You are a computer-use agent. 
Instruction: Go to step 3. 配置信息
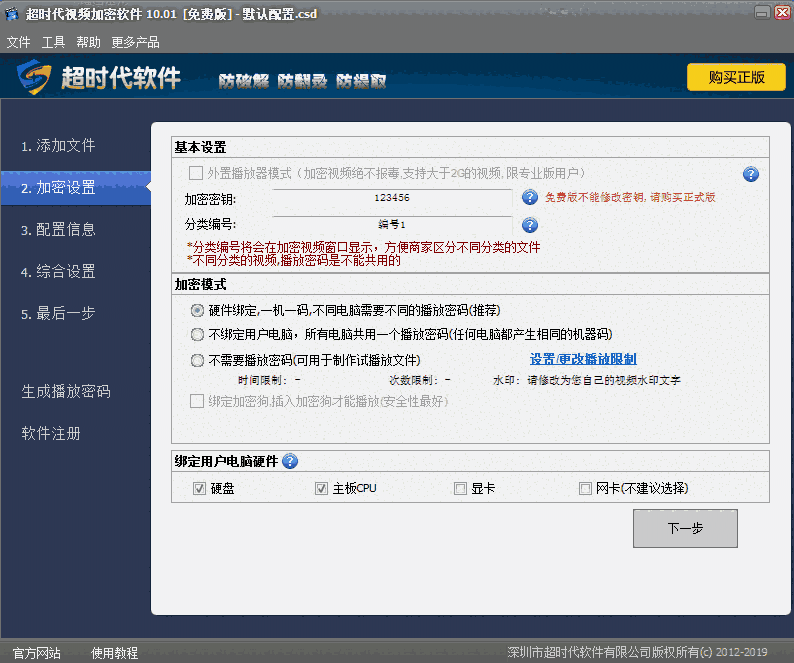coord(58,229)
